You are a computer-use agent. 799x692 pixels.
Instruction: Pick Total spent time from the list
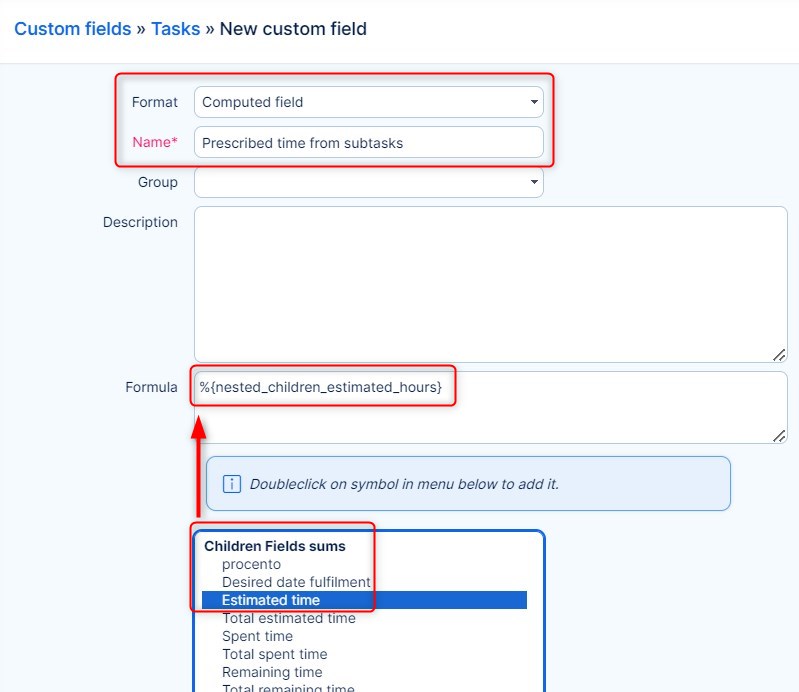[x=275, y=654]
